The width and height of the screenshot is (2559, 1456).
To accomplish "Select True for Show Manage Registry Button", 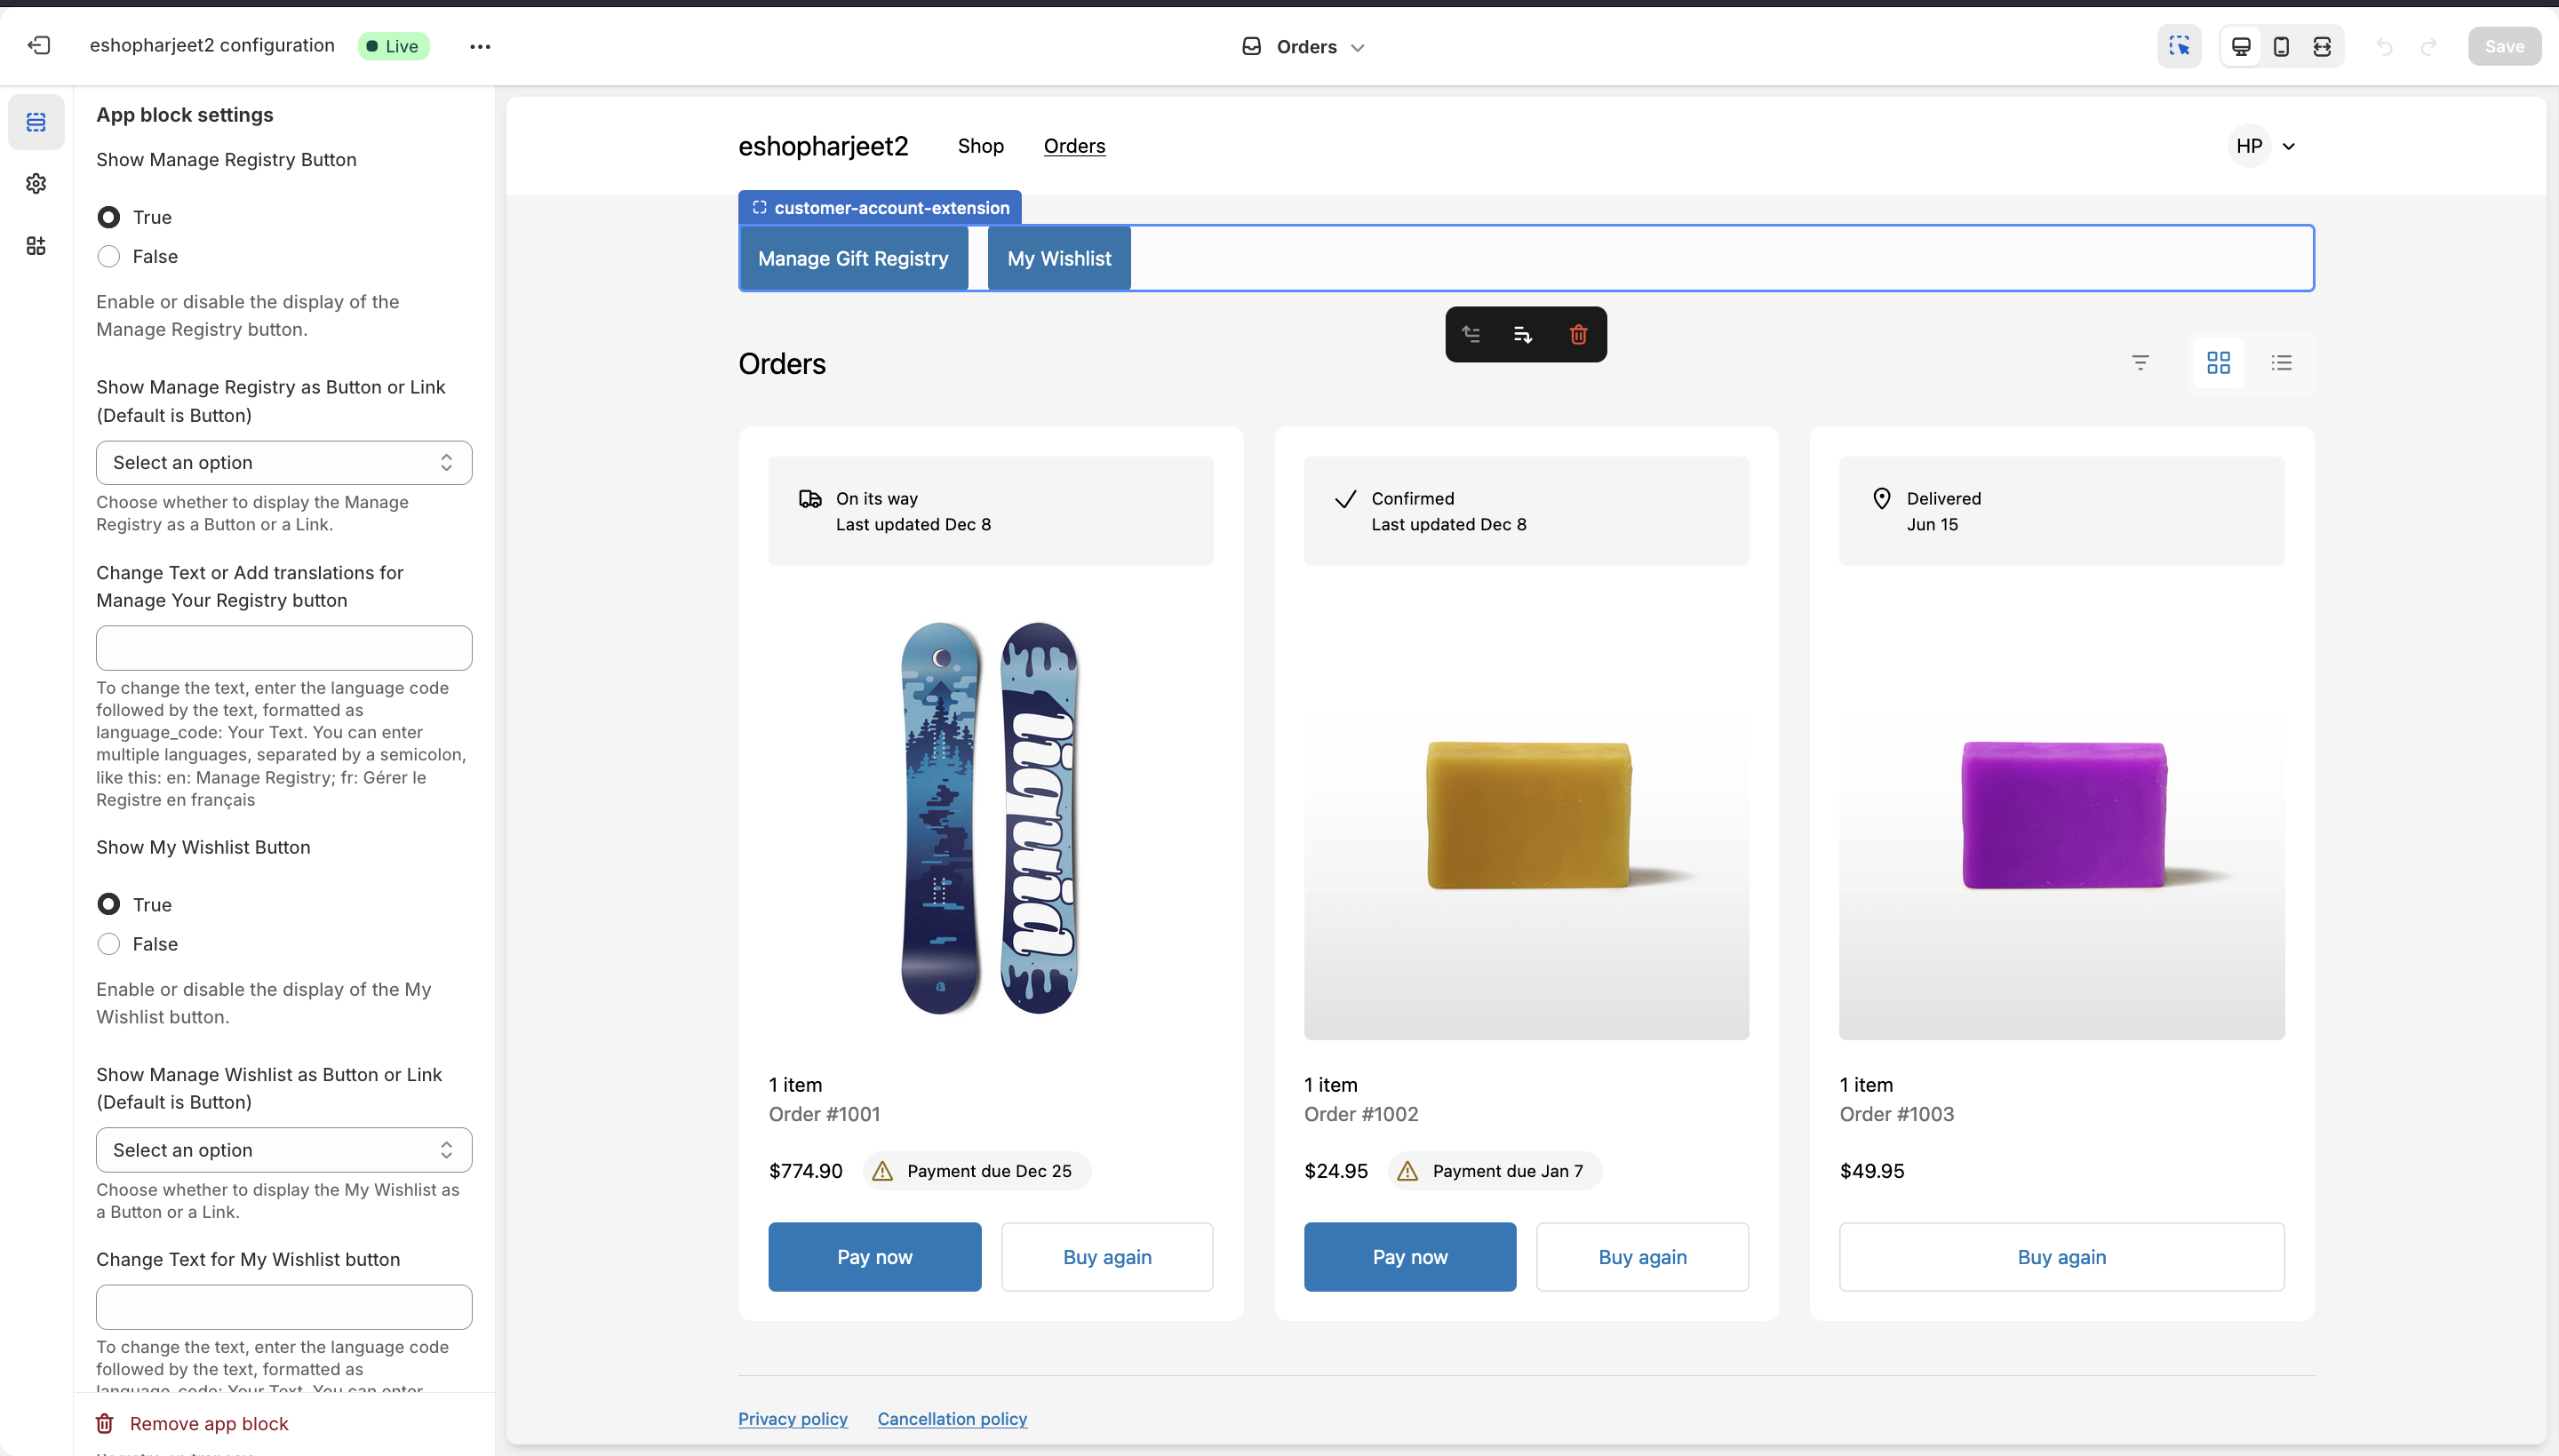I will (108, 217).
